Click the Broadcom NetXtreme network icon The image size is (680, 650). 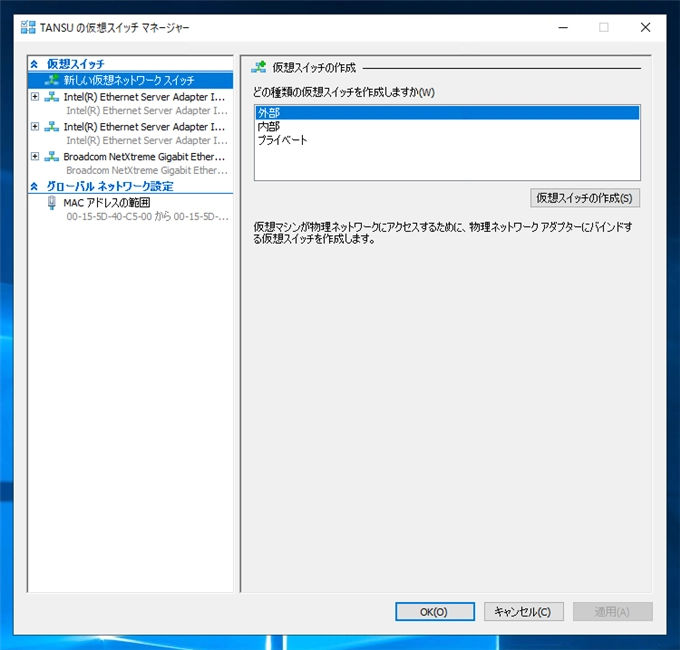coord(52,157)
